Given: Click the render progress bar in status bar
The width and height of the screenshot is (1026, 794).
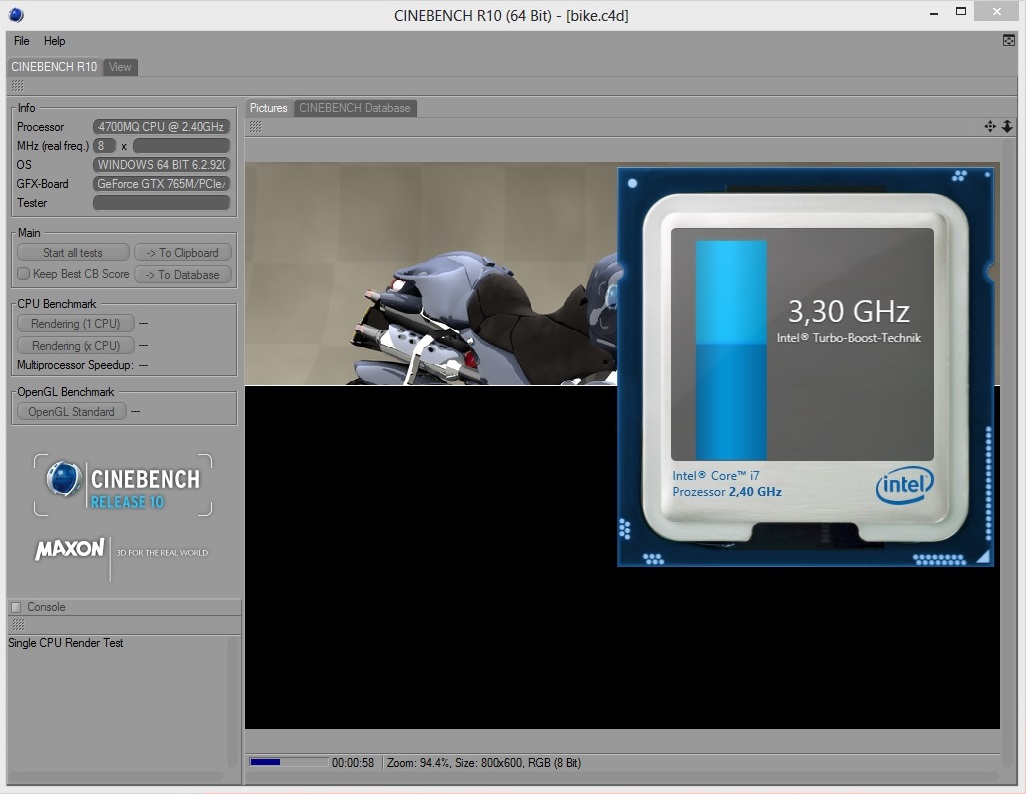Looking at the screenshot, I should (x=289, y=762).
